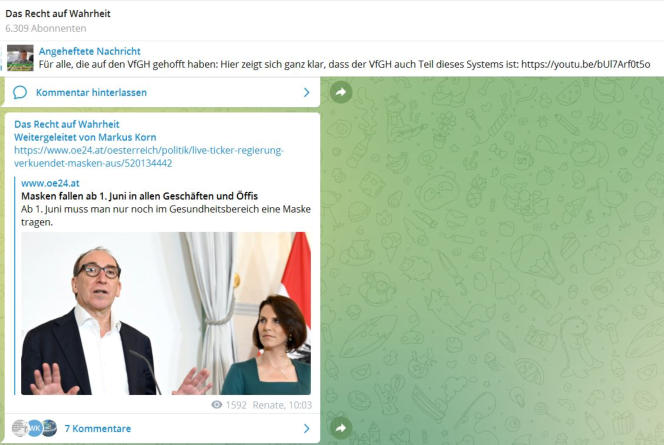The height and width of the screenshot is (445, 664).
Task: Click Weitergeleitet von Markus Korn
Action: coord(85,137)
